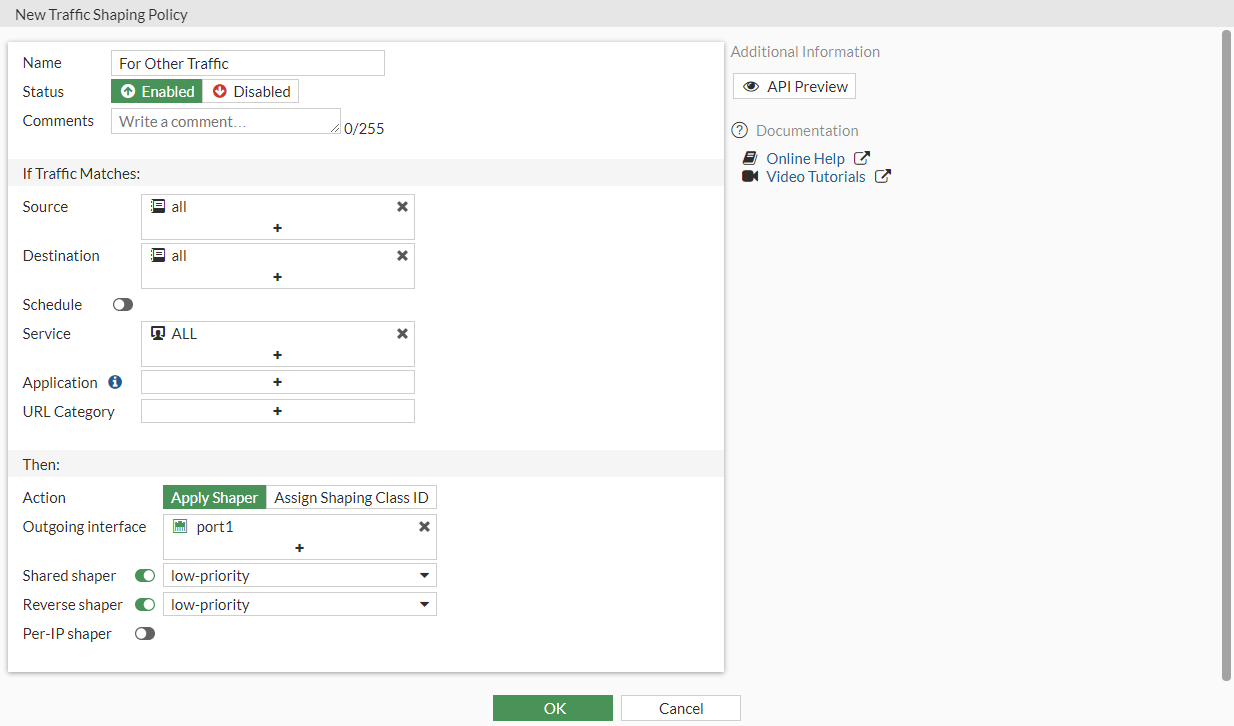Image resolution: width=1234 pixels, height=726 pixels.
Task: Add a URL Category entry
Action: click(277, 410)
